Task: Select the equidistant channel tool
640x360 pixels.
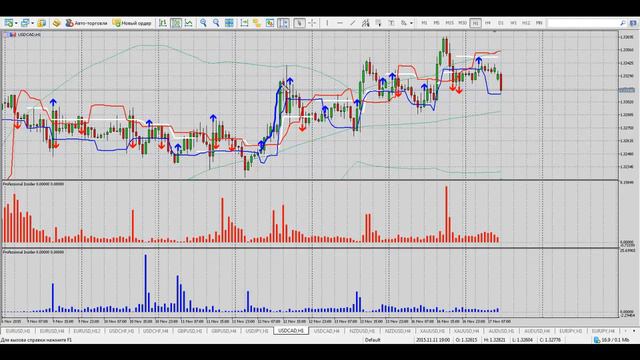Action: 365,23
